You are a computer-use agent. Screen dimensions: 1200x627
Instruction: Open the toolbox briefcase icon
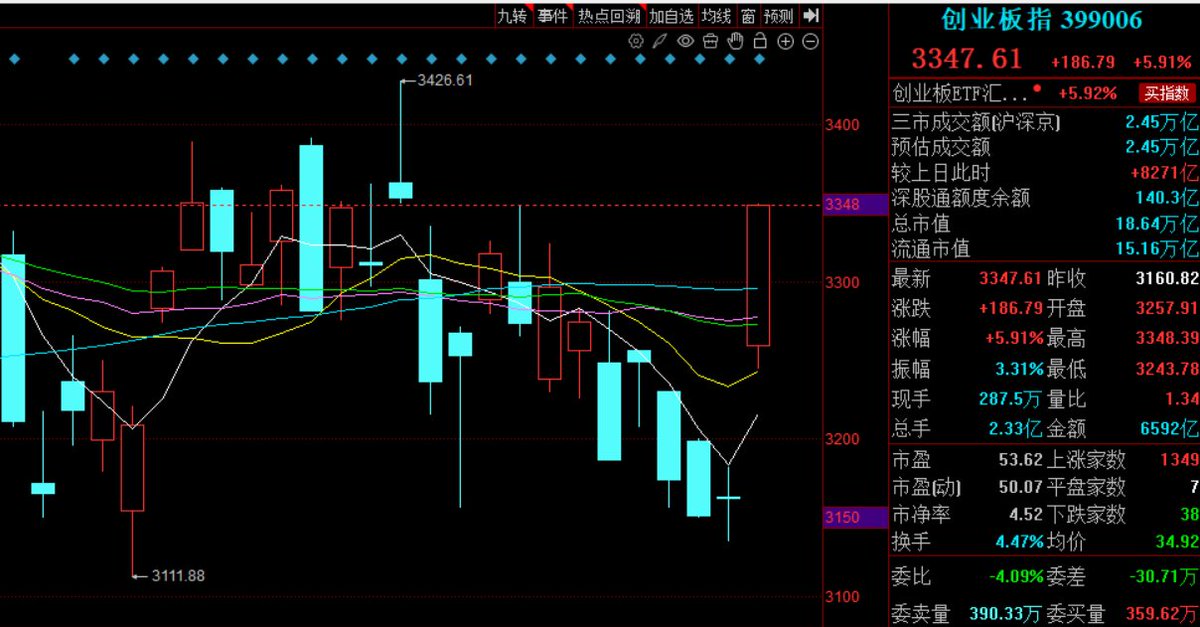point(710,41)
